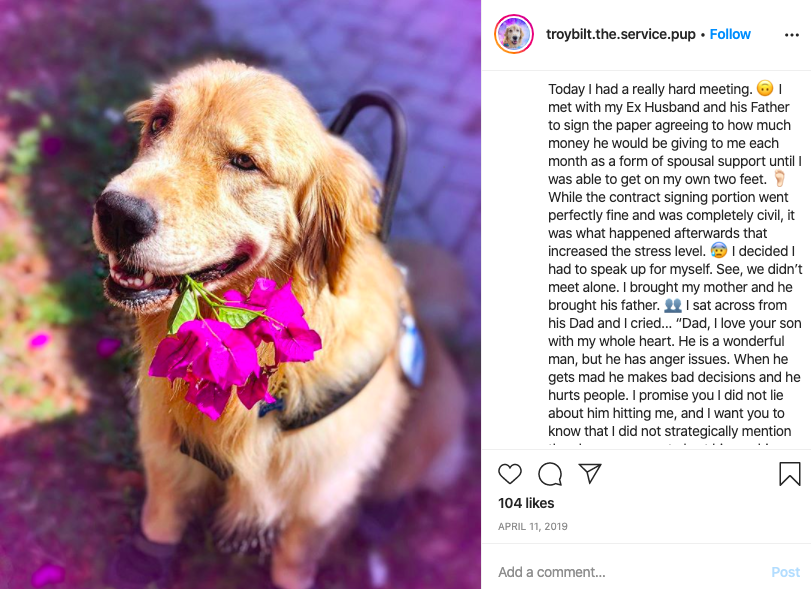Follow the troybilt.the.service.pup account
This screenshot has height=589, width=811.
[x=730, y=34]
